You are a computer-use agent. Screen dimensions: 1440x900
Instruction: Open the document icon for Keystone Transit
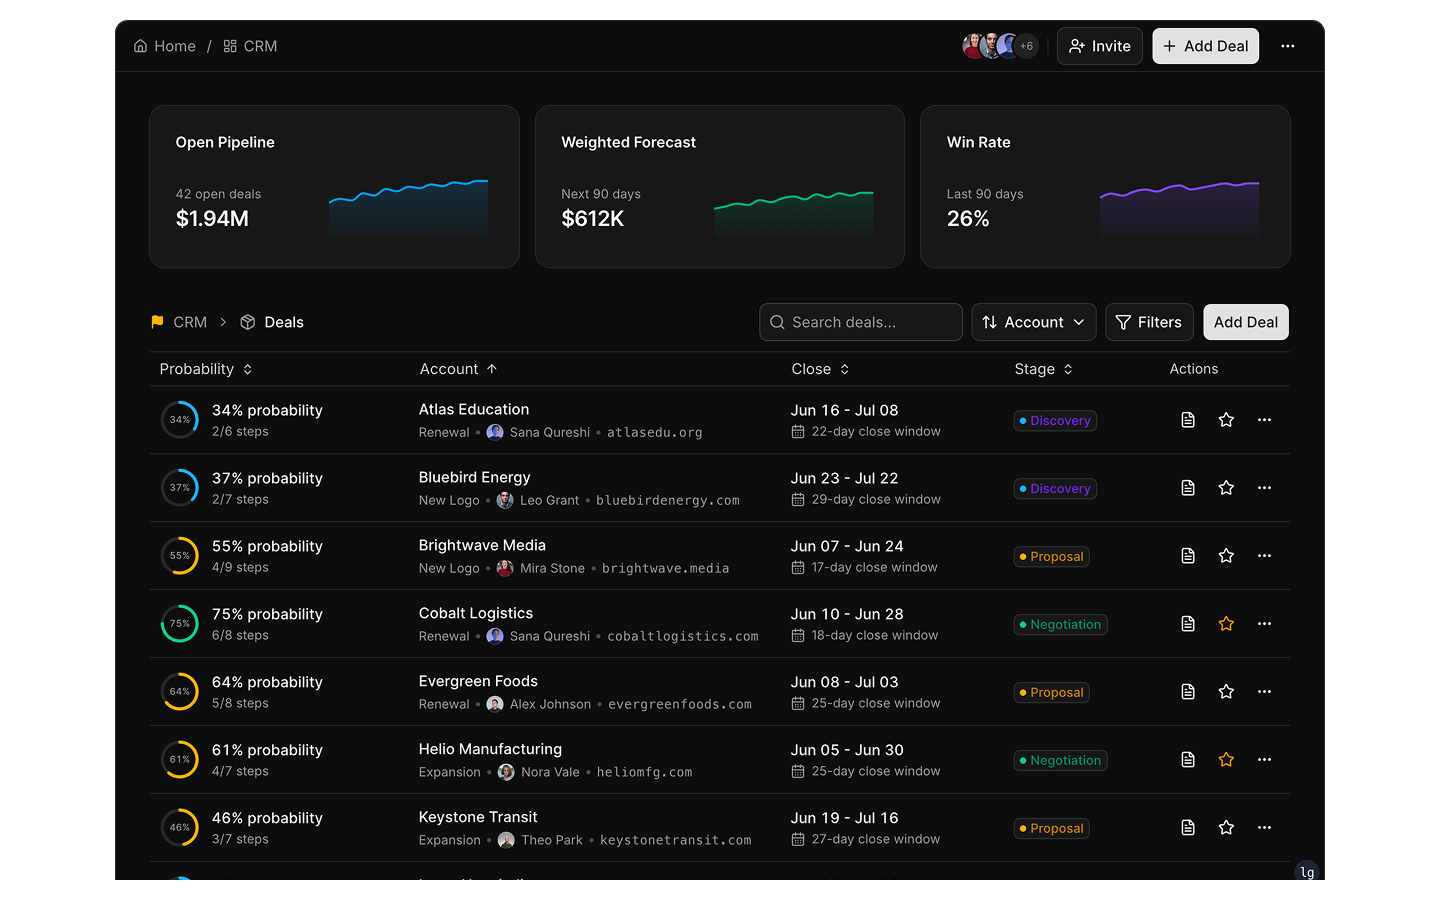tap(1188, 828)
